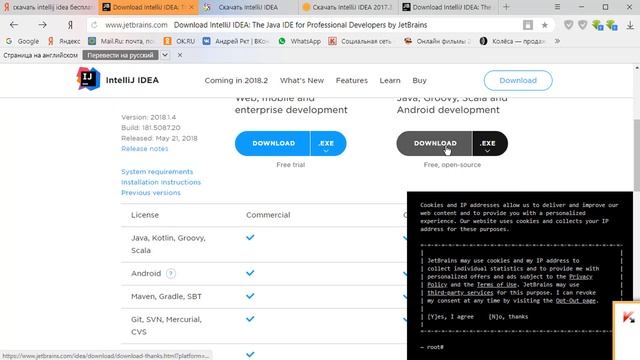The image size is (640, 360).
Task: Click black DOWNLOAD button for Community
Action: (x=435, y=144)
